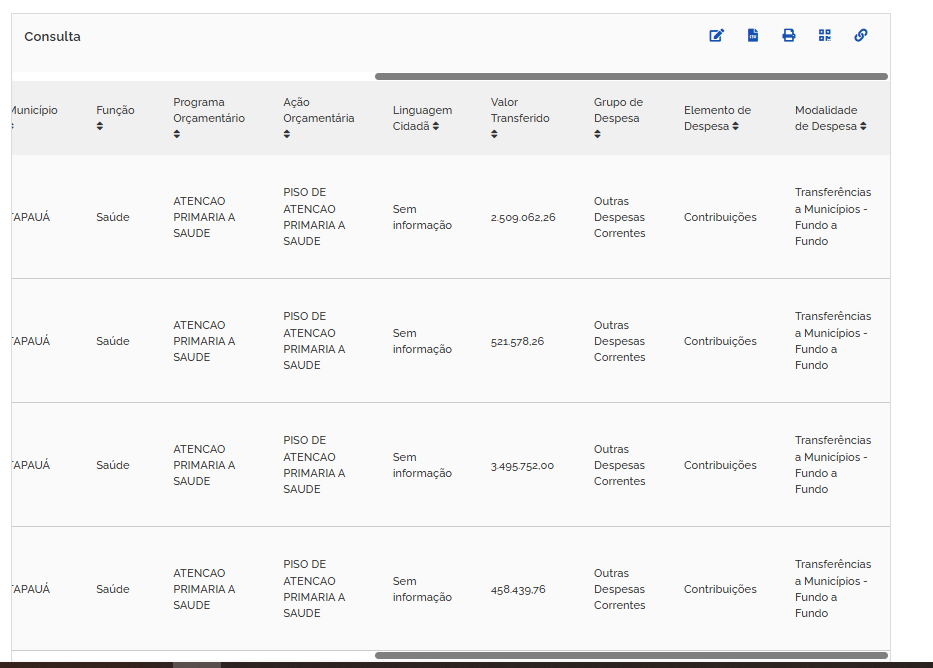Sort by the Linguagem Cidadã column arrows
Screen dimensions: 933x668
click(436, 126)
